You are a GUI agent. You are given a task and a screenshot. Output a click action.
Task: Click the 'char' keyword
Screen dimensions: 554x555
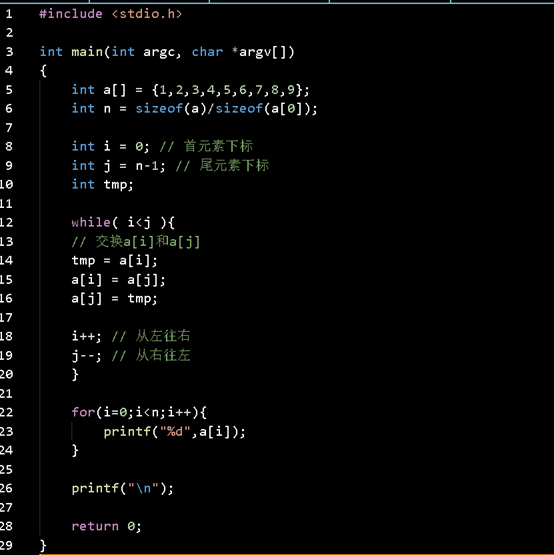(207, 52)
